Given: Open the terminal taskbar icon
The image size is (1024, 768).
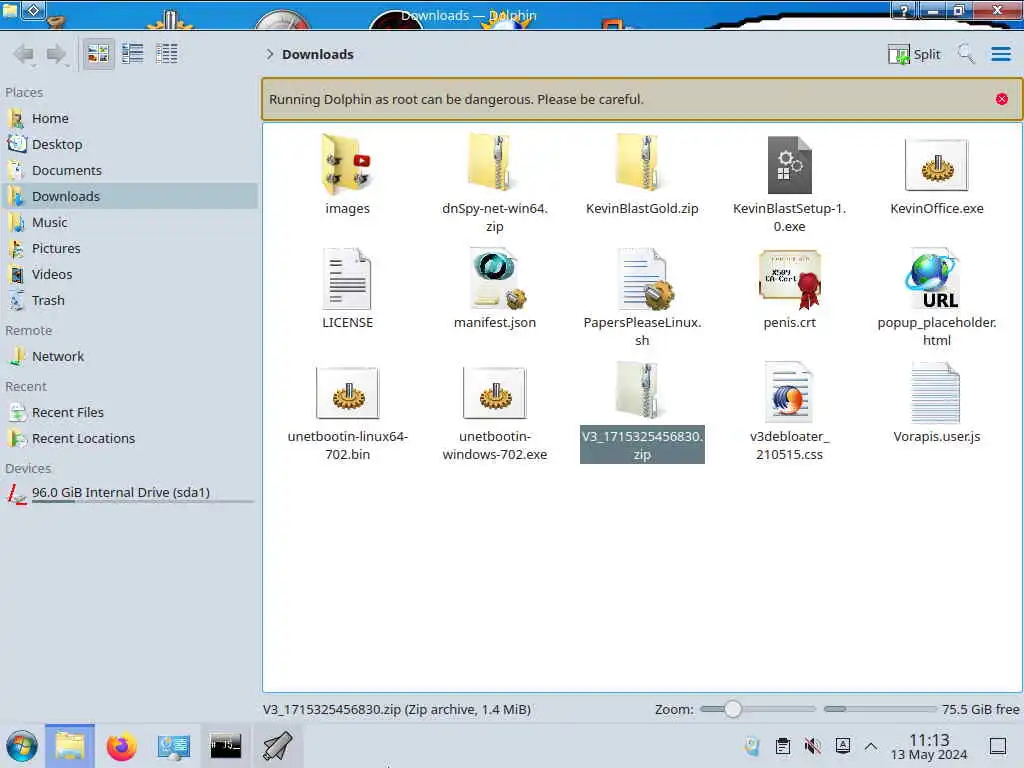Looking at the screenshot, I should (225, 746).
